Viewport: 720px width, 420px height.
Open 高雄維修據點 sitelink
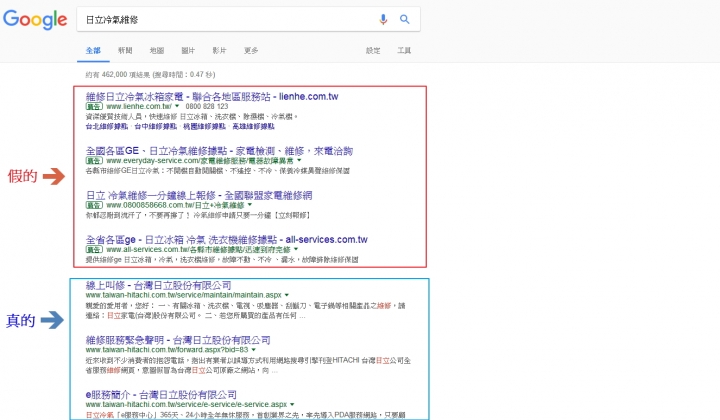[253, 126]
